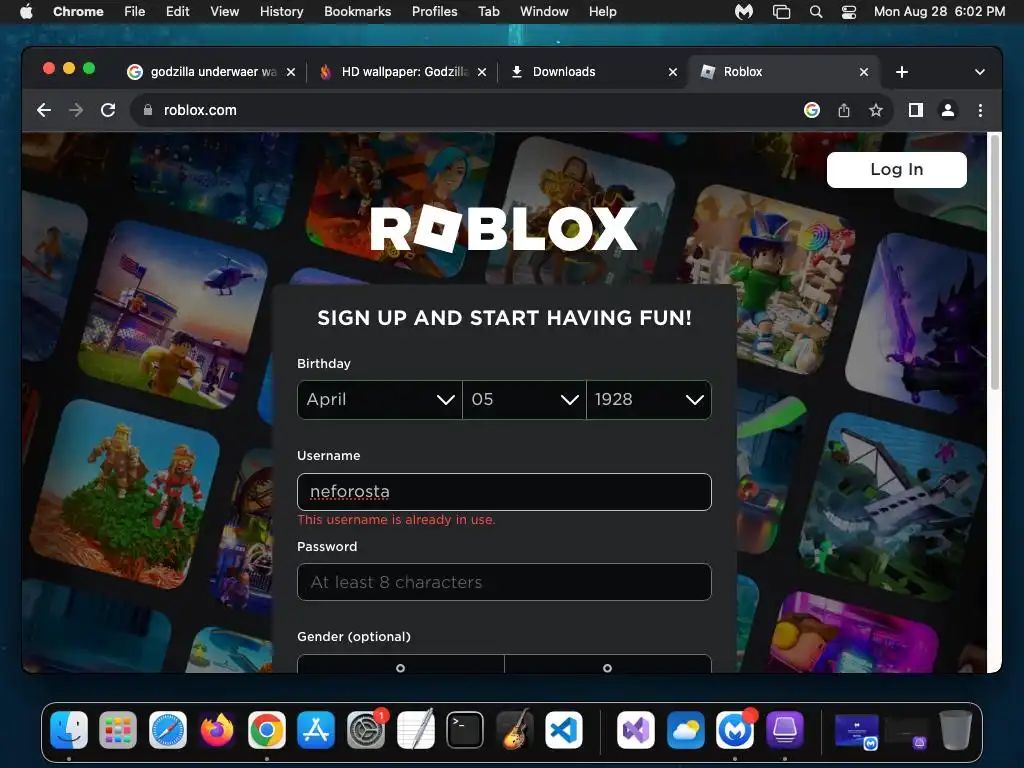
Task: Open Terminal from the Dock
Action: tap(464, 729)
